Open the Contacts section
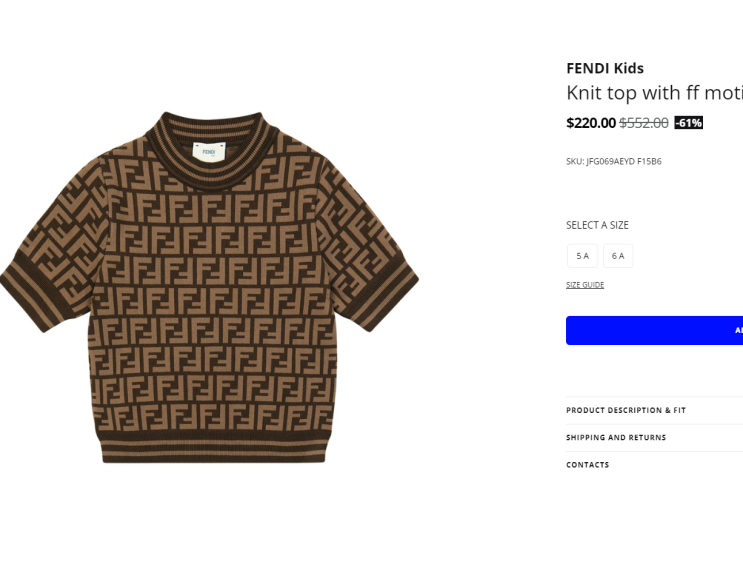The width and height of the screenshot is (743, 570). (654, 465)
